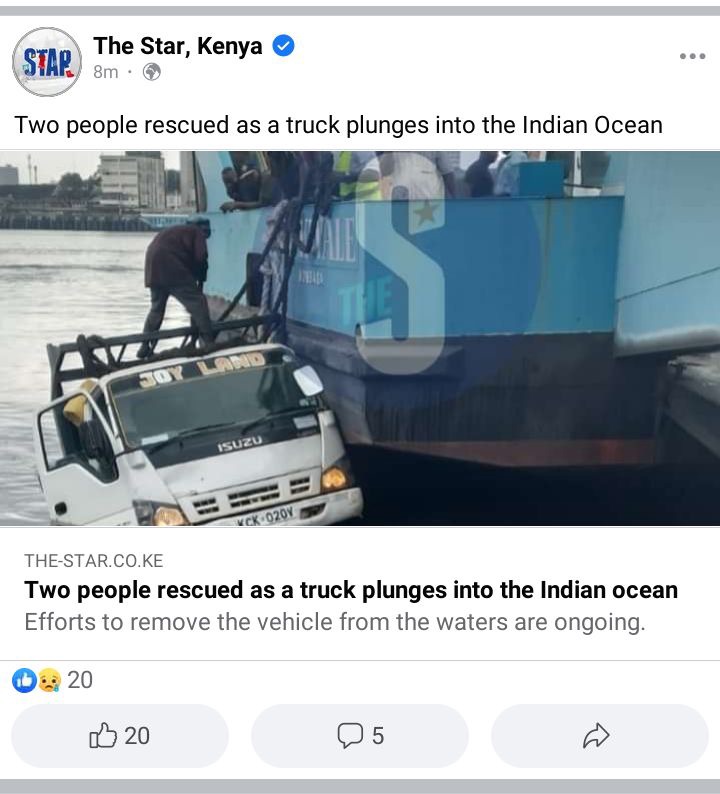Click the blue like reaction icon

click(24, 680)
